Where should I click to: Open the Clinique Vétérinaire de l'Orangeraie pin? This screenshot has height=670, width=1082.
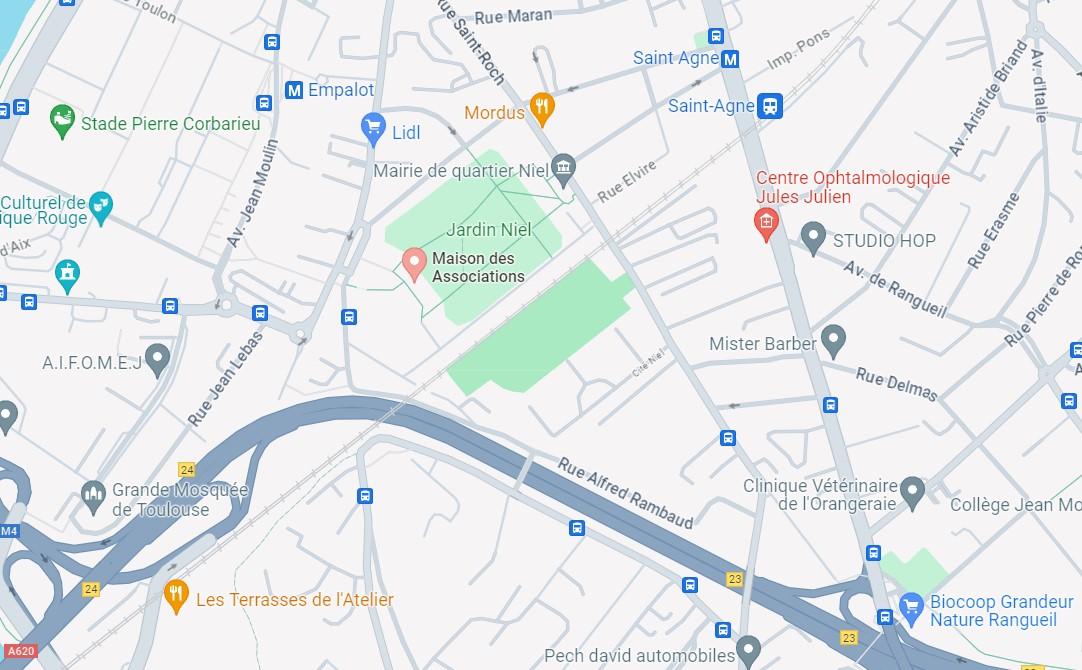913,493
